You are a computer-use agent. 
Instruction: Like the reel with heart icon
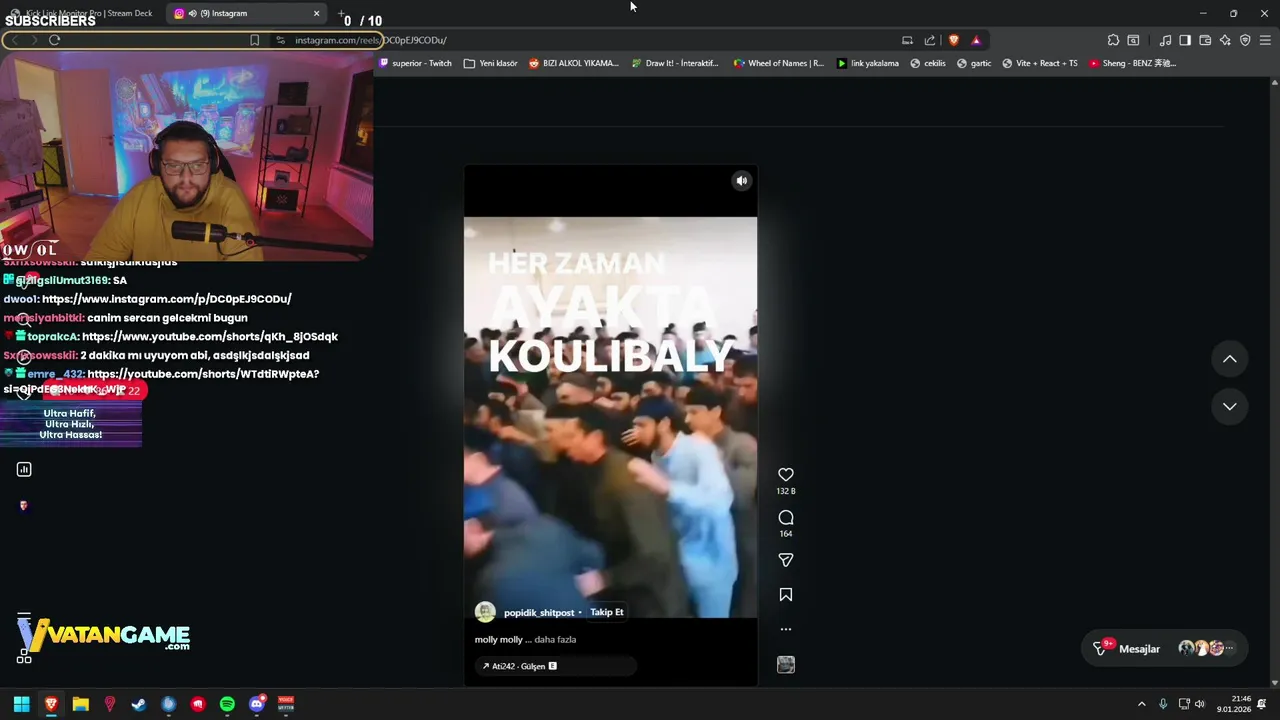click(x=786, y=475)
